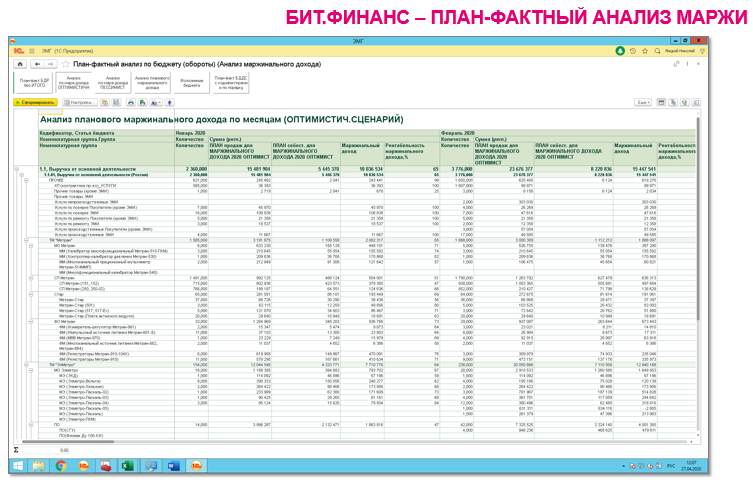Screen dimensions: 753x482
Task: Collapse the 1.1. Выручка от основной деятельности group
Action: pos(17,169)
